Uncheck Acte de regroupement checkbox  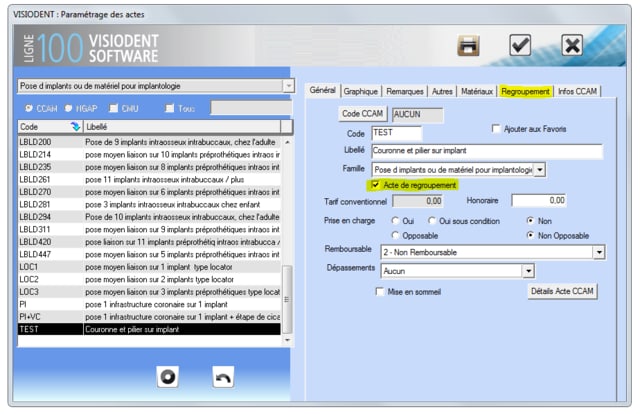(x=375, y=185)
